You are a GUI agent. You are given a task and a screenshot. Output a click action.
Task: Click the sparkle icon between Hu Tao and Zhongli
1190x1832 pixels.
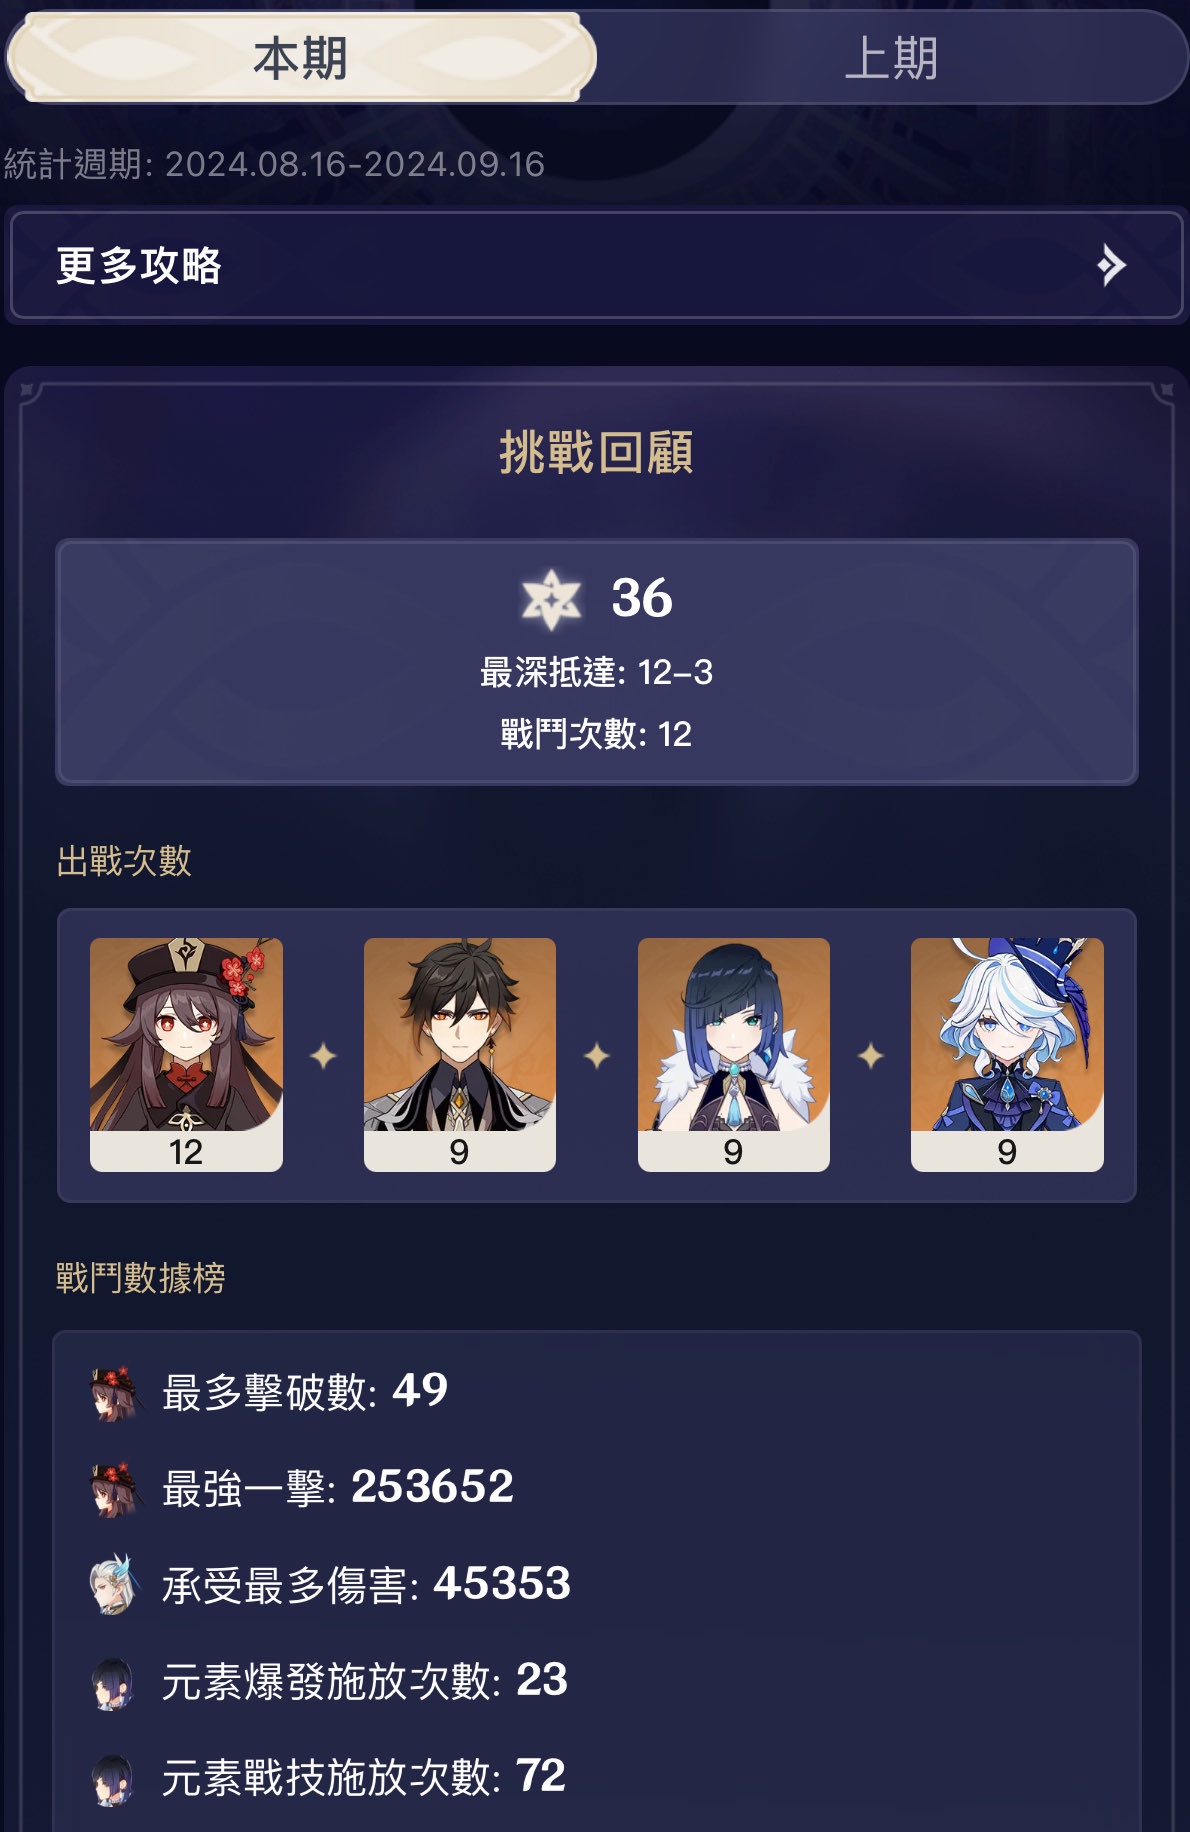[323, 1055]
